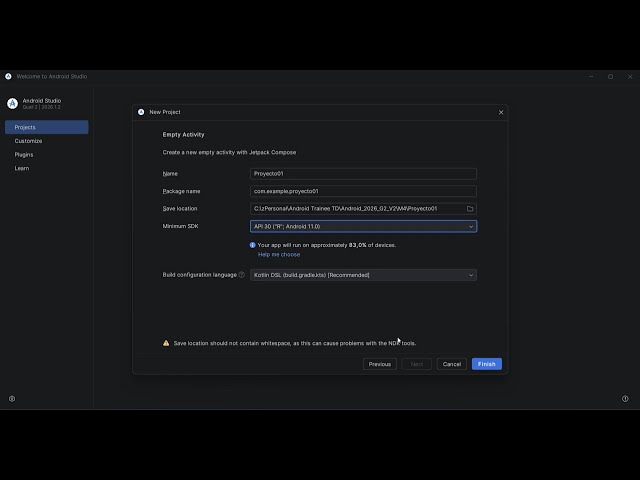Click the Android Studio version text
Image resolution: width=640 pixels, height=480 pixels.
41,107
